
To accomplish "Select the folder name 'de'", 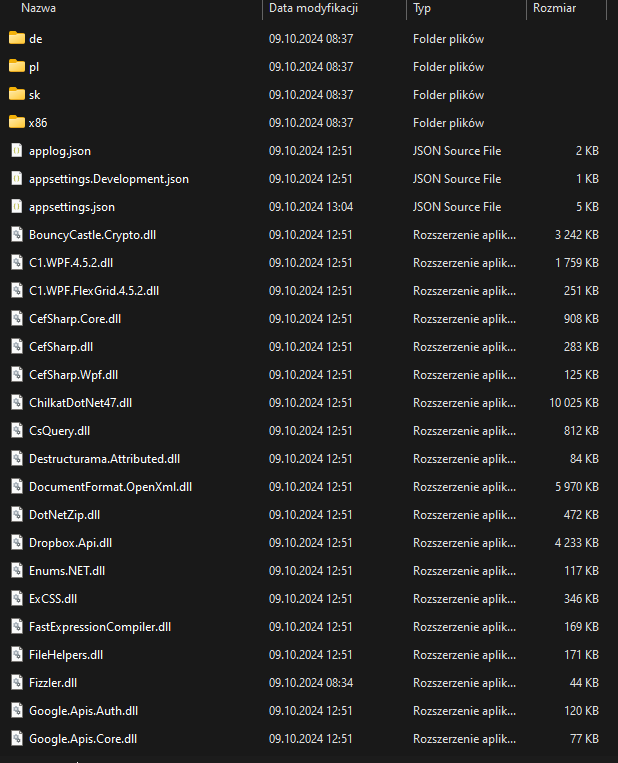I will pos(36,39).
